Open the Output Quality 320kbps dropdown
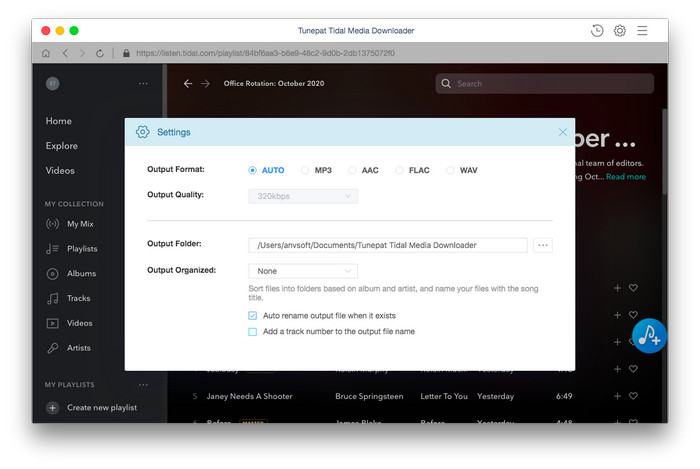This screenshot has width=700, height=469. (x=303, y=196)
